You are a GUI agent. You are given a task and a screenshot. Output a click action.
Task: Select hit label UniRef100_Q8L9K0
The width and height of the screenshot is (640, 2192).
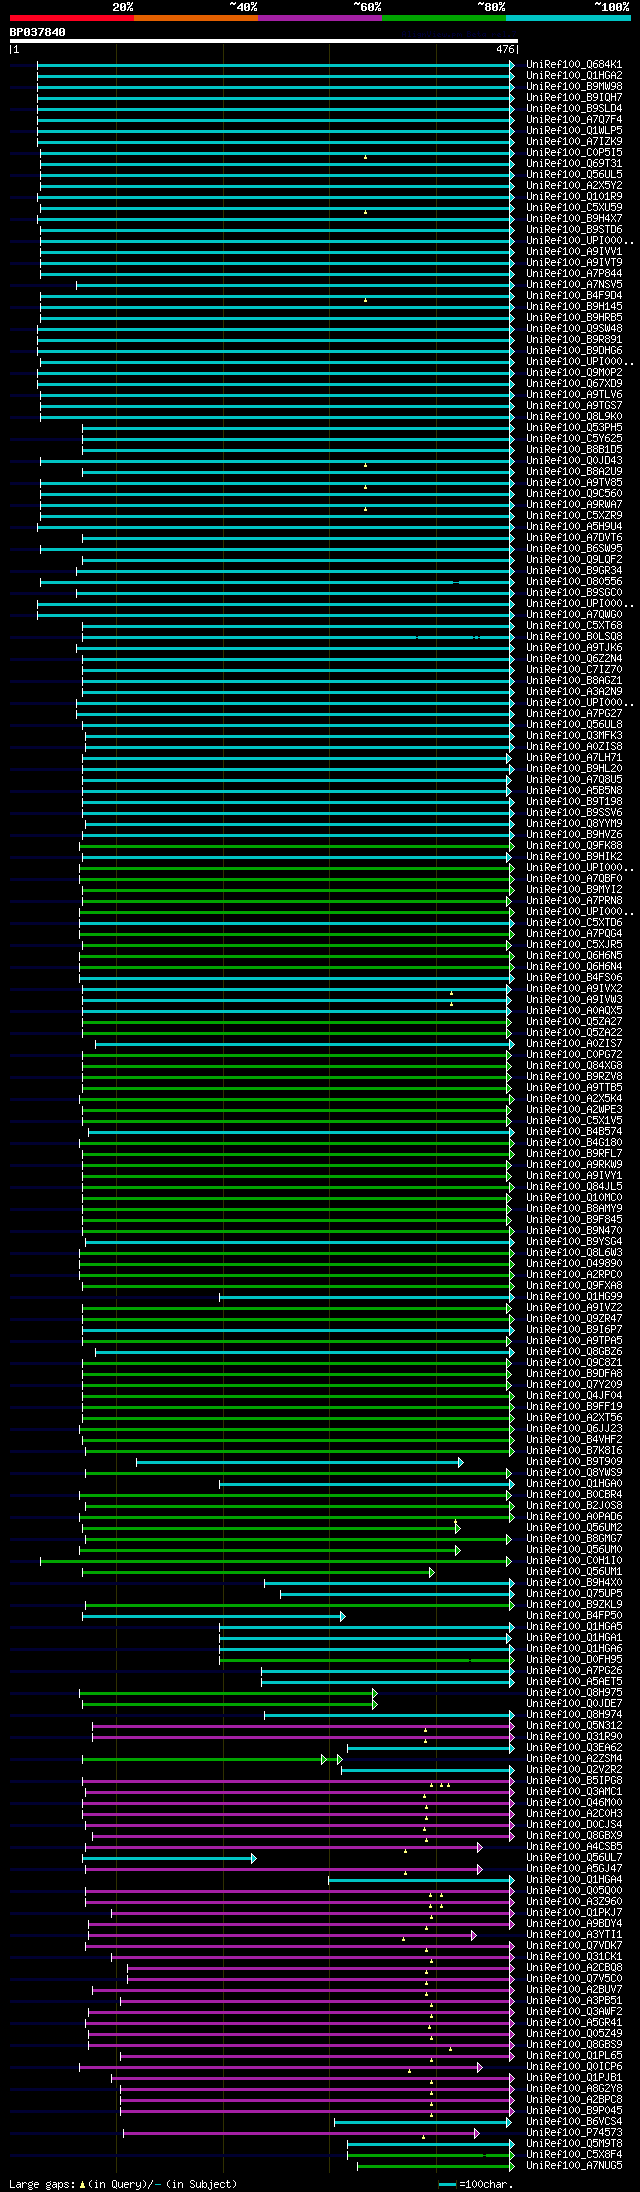[x=574, y=416]
